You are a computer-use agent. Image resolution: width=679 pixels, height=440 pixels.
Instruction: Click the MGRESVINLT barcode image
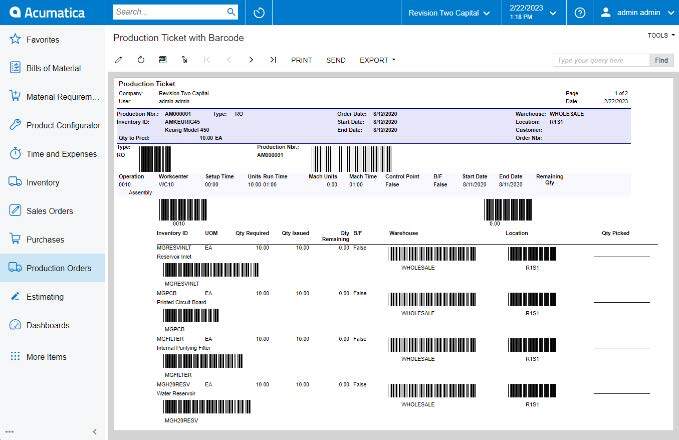tap(211, 270)
